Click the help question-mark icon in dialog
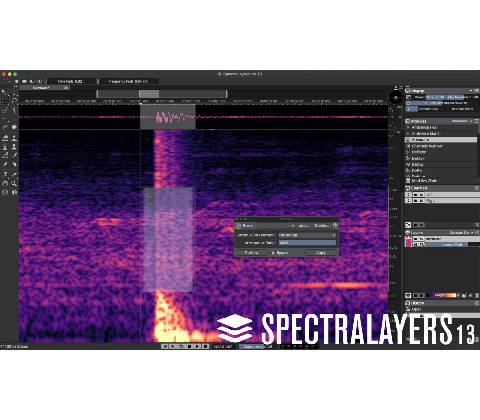This screenshot has width=480, height=420. click(x=335, y=226)
